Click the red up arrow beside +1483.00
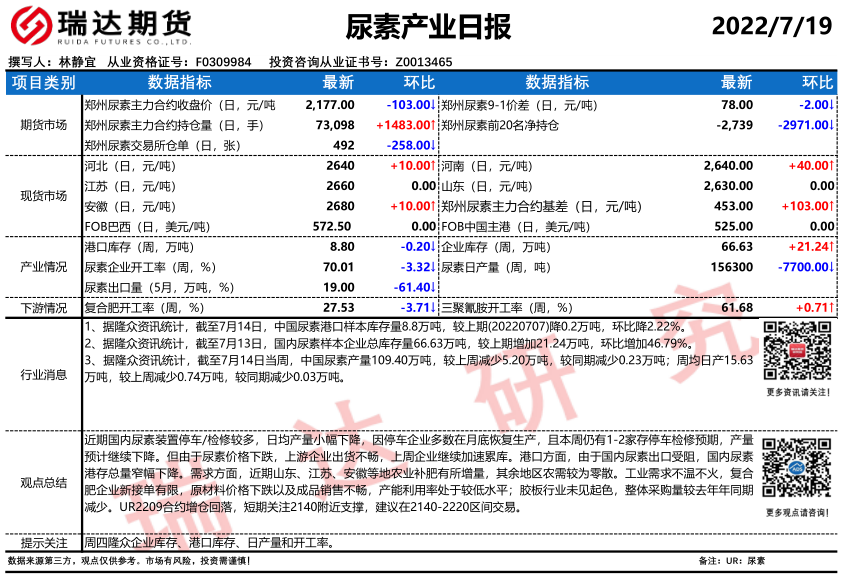The height and width of the screenshot is (578, 842). tap(432, 125)
